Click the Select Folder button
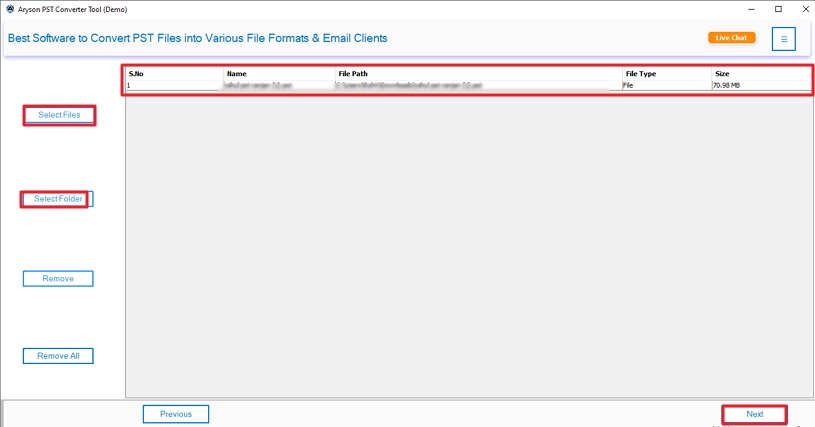The height and width of the screenshot is (427, 815). (x=58, y=199)
